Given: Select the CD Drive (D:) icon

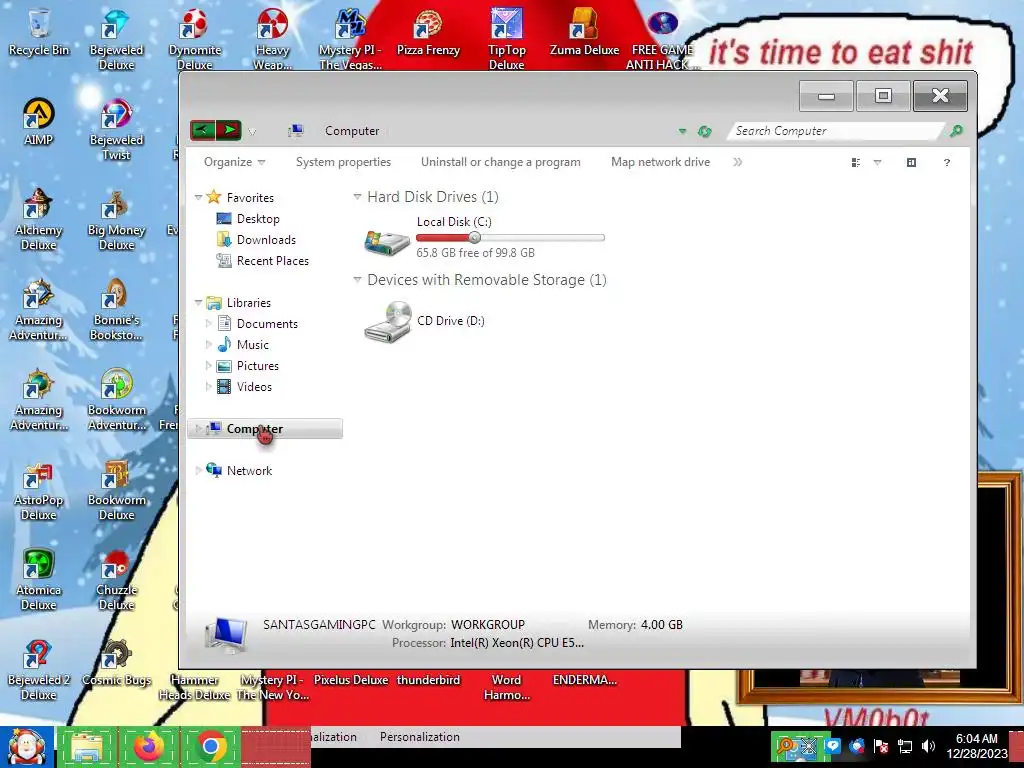Looking at the screenshot, I should click(387, 321).
